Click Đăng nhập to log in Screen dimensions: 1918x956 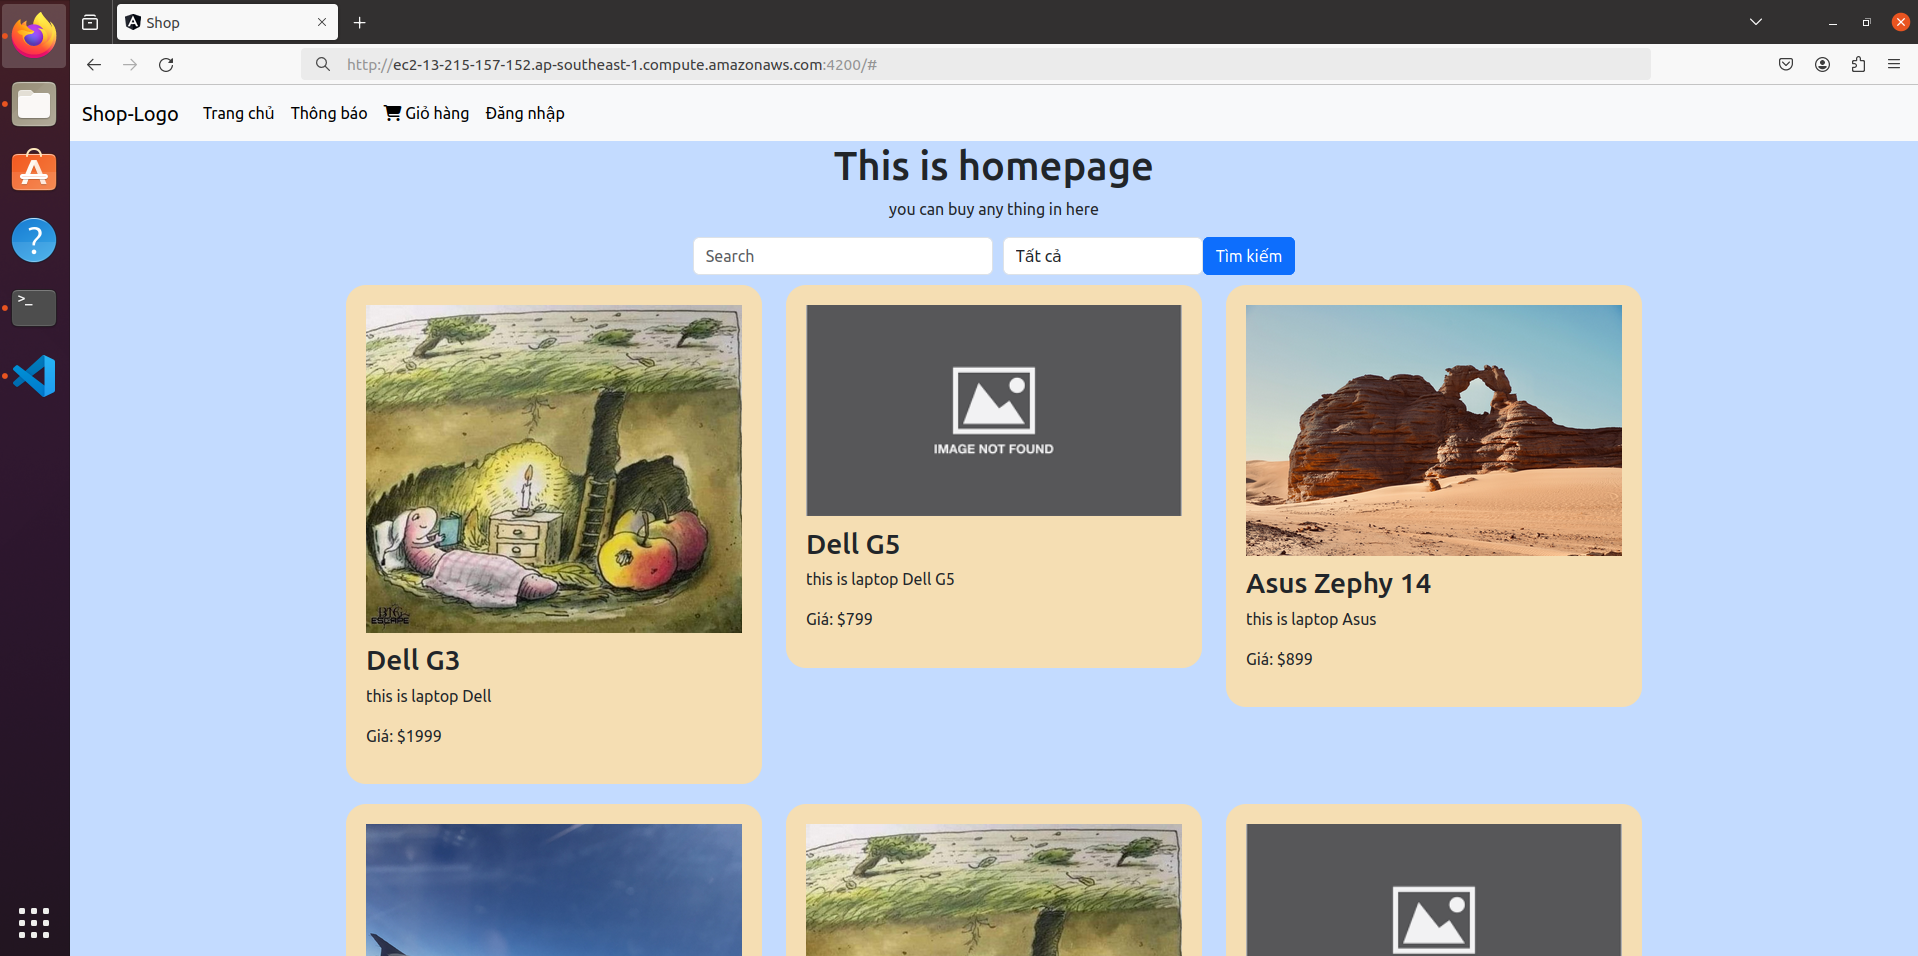pyautogui.click(x=525, y=113)
